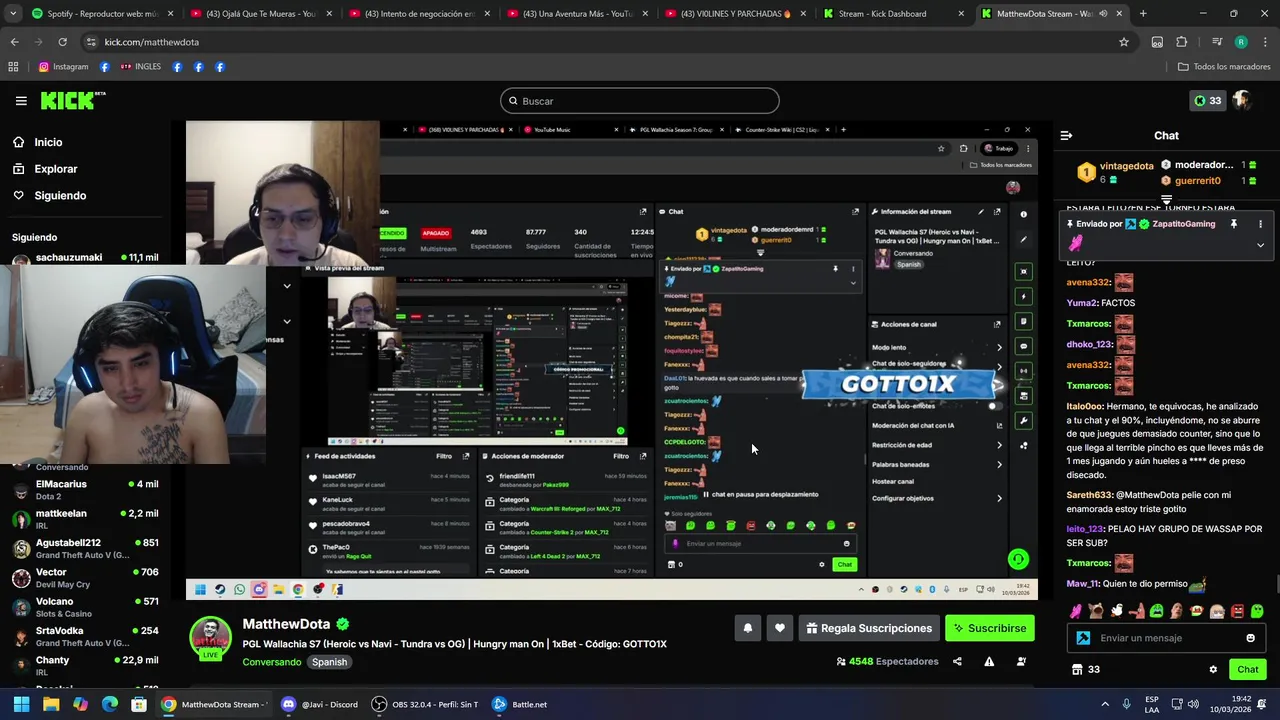Expand the pinned message chevron
Screen dimensions: 1280x720
coord(1260,245)
